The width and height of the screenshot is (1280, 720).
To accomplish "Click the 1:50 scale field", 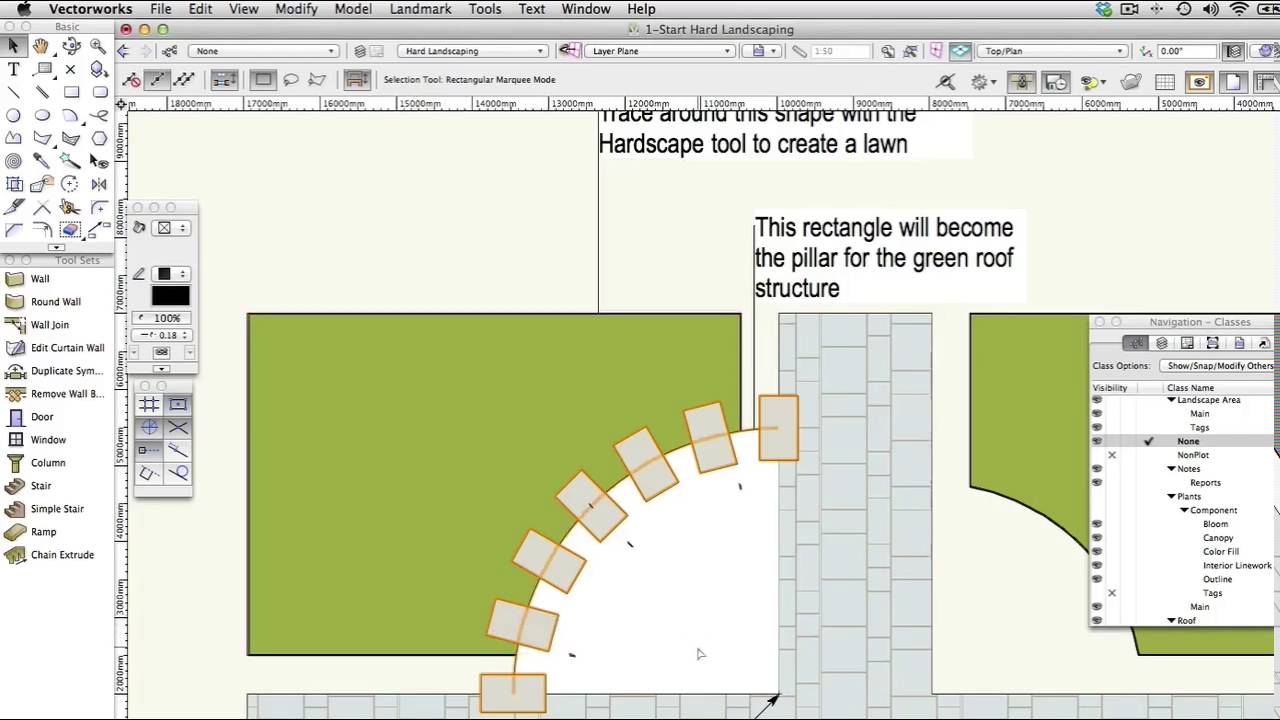I will [838, 51].
